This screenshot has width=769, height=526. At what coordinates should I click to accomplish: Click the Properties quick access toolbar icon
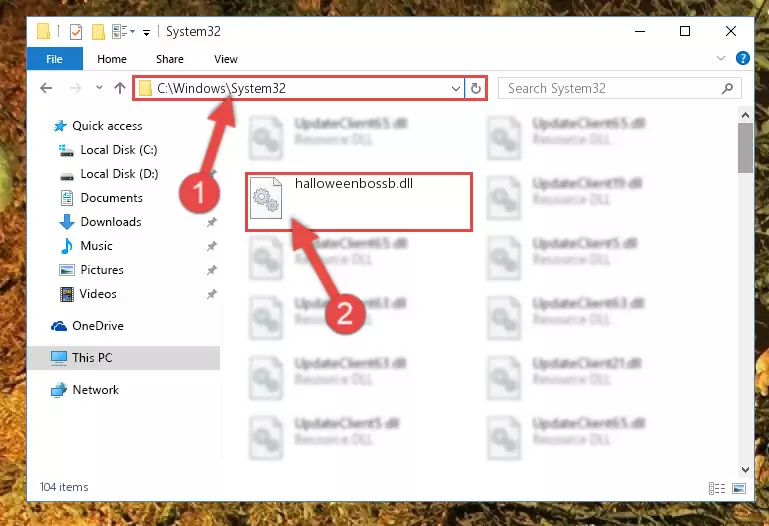click(x=76, y=32)
